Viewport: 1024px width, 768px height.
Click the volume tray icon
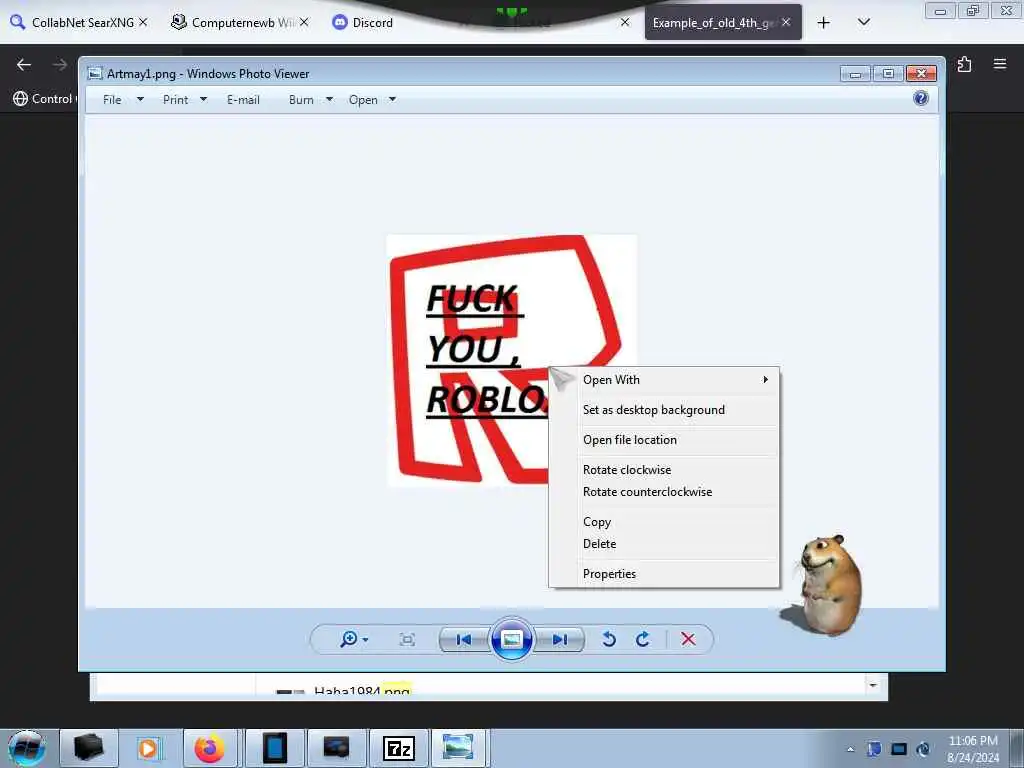923,748
